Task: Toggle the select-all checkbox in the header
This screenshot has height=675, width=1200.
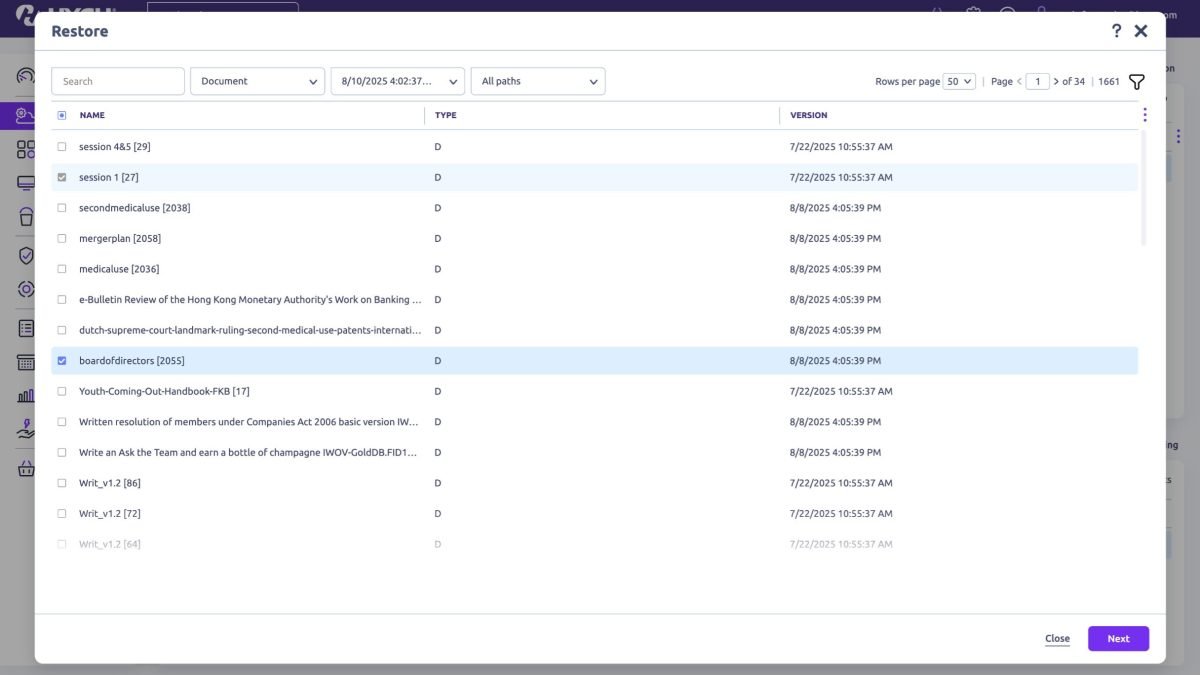Action: pos(61,114)
